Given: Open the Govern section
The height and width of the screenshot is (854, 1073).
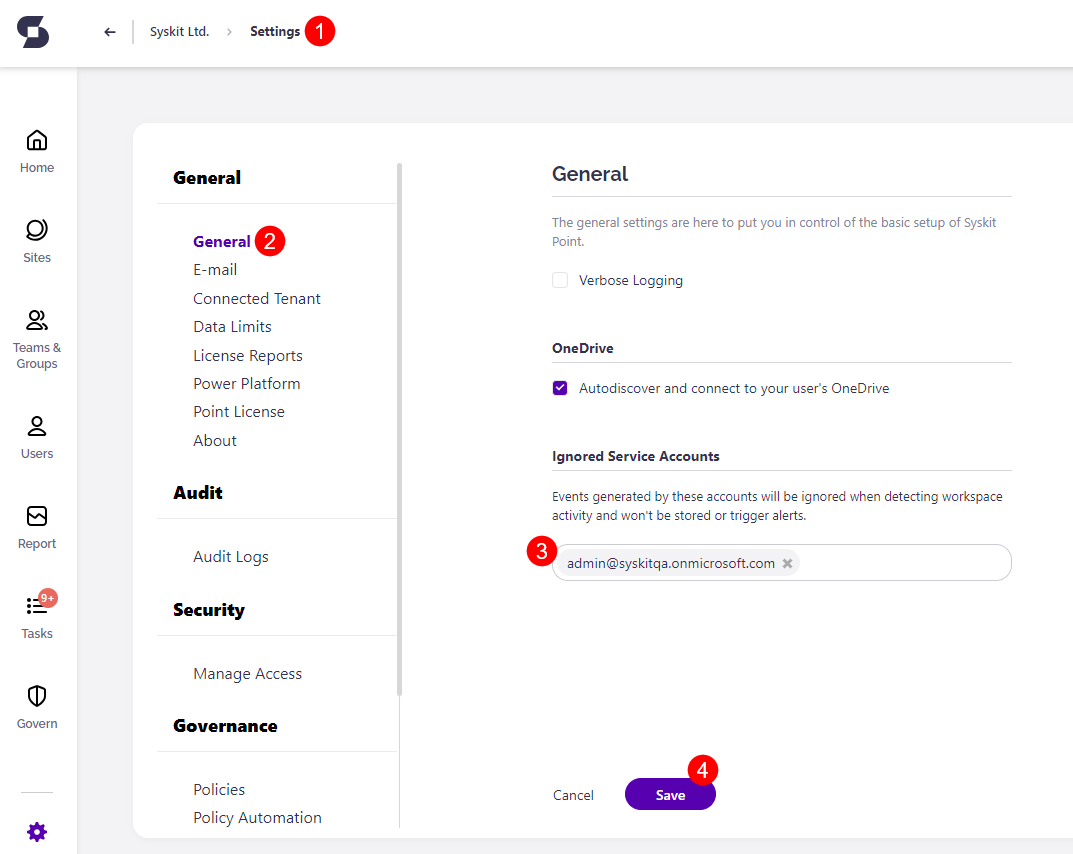Looking at the screenshot, I should click(x=36, y=703).
